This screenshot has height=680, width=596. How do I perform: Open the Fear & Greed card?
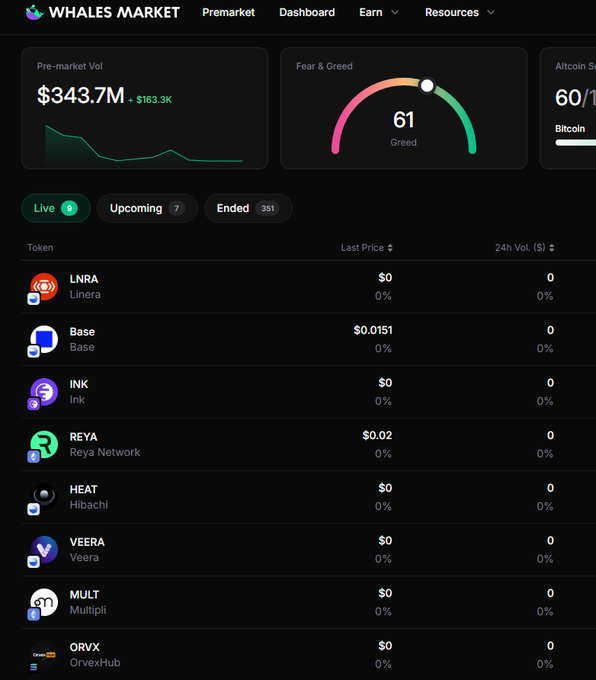pos(404,108)
